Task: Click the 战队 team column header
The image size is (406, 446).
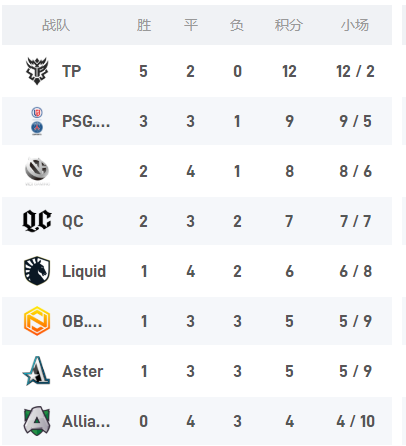Action: 56,25
